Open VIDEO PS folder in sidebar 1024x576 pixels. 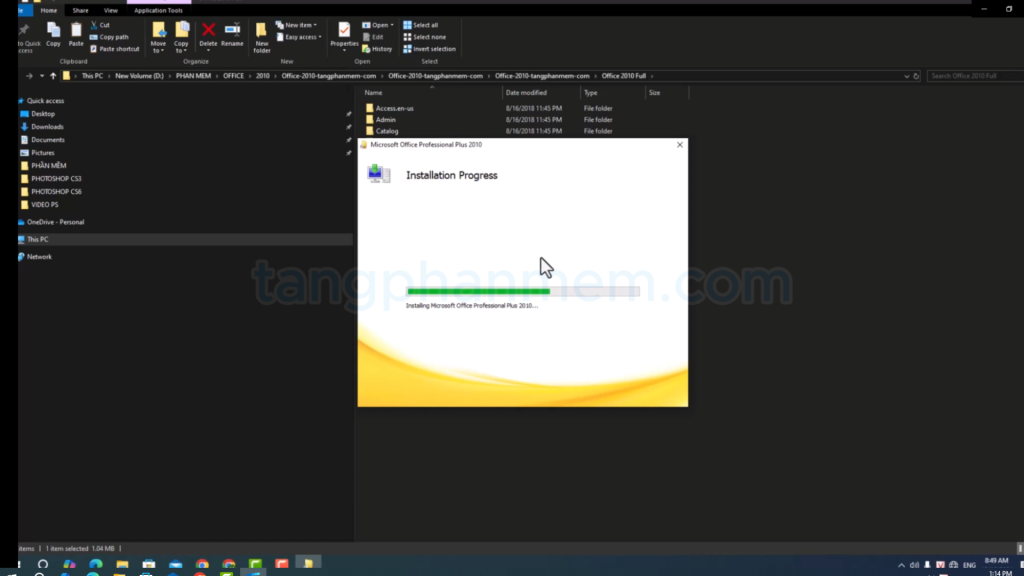click(x=44, y=204)
